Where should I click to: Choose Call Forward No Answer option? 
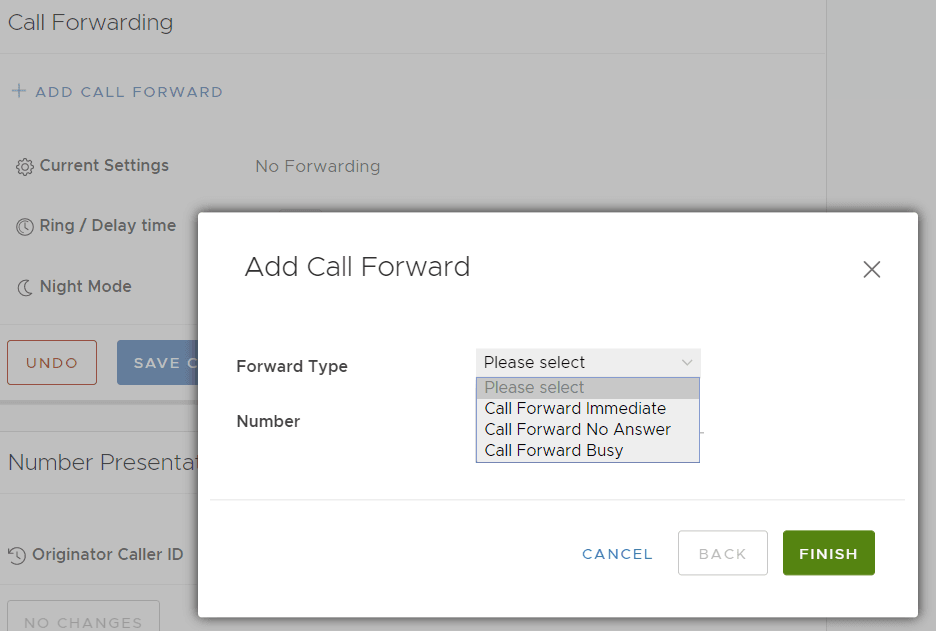(x=577, y=429)
